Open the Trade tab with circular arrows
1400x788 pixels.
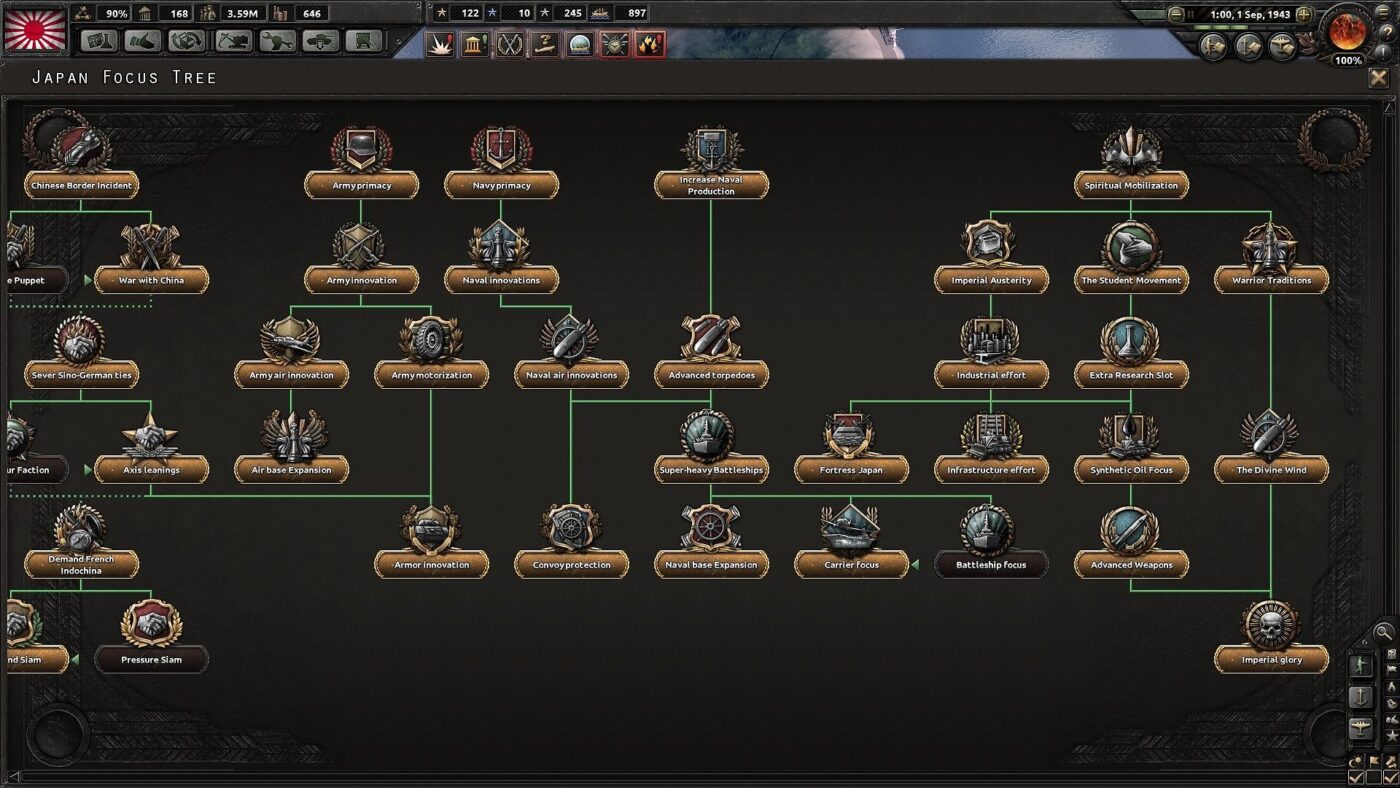(x=187, y=42)
